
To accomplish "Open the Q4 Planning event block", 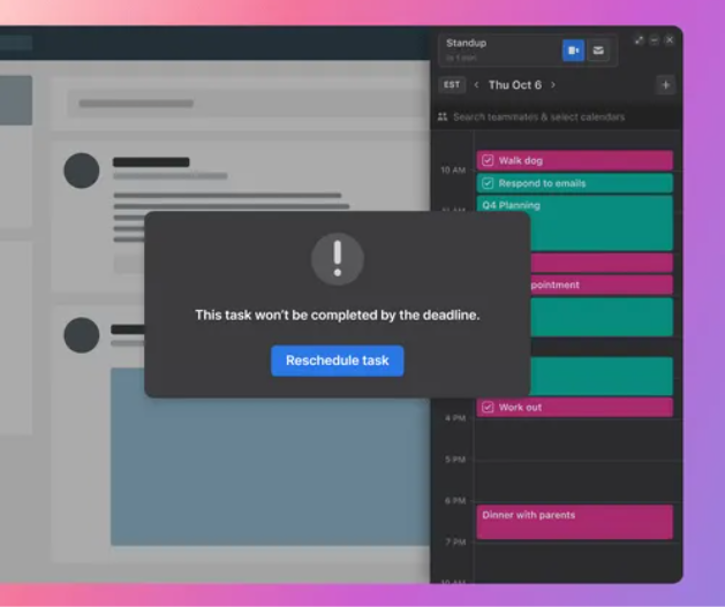I will tap(574, 222).
